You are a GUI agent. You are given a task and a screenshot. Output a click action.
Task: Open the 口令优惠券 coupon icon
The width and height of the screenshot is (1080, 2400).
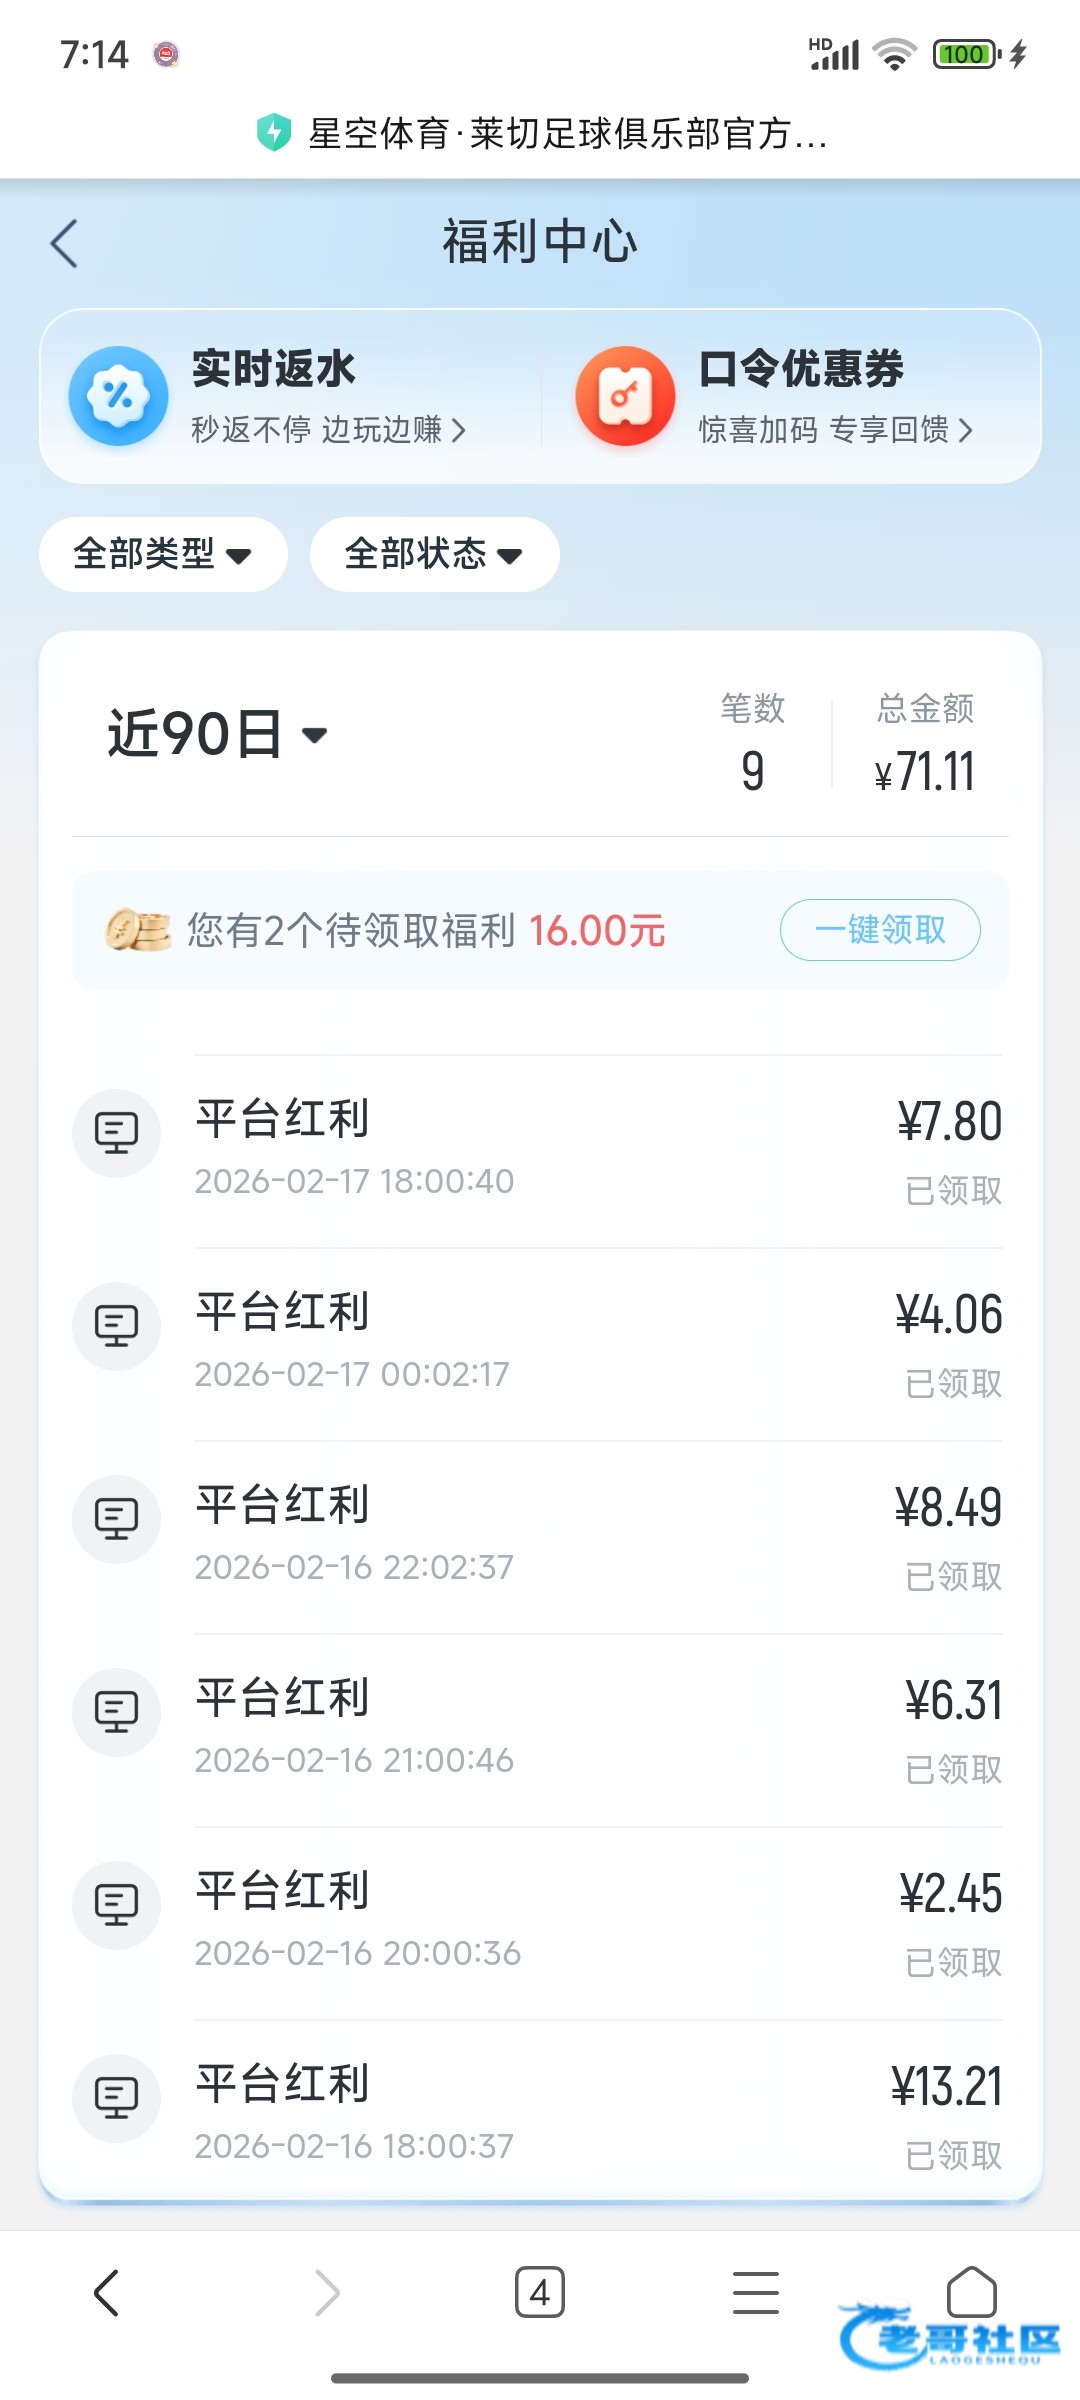coord(625,396)
